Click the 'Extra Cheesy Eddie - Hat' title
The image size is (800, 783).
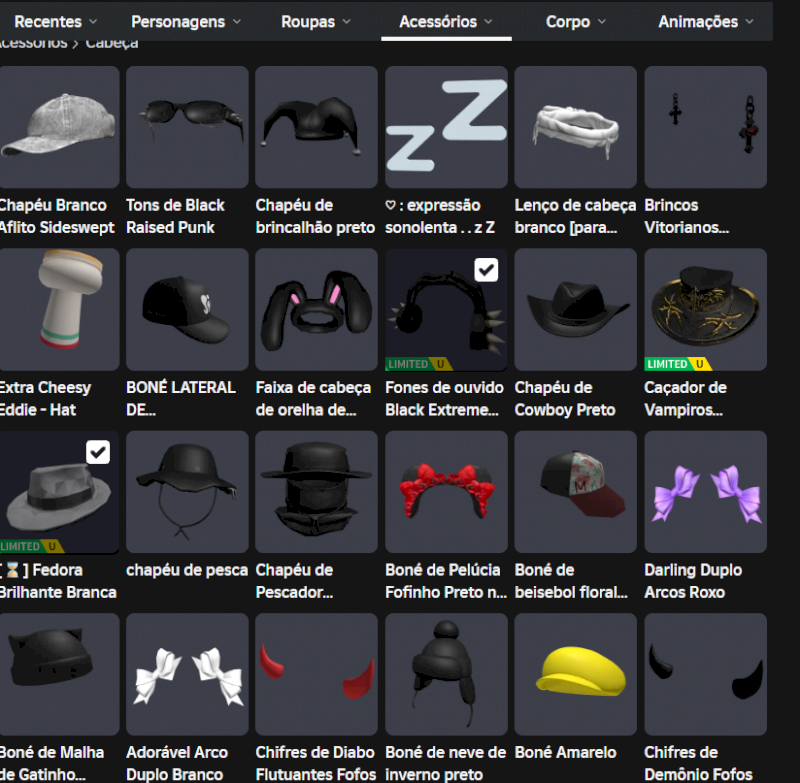(x=45, y=398)
